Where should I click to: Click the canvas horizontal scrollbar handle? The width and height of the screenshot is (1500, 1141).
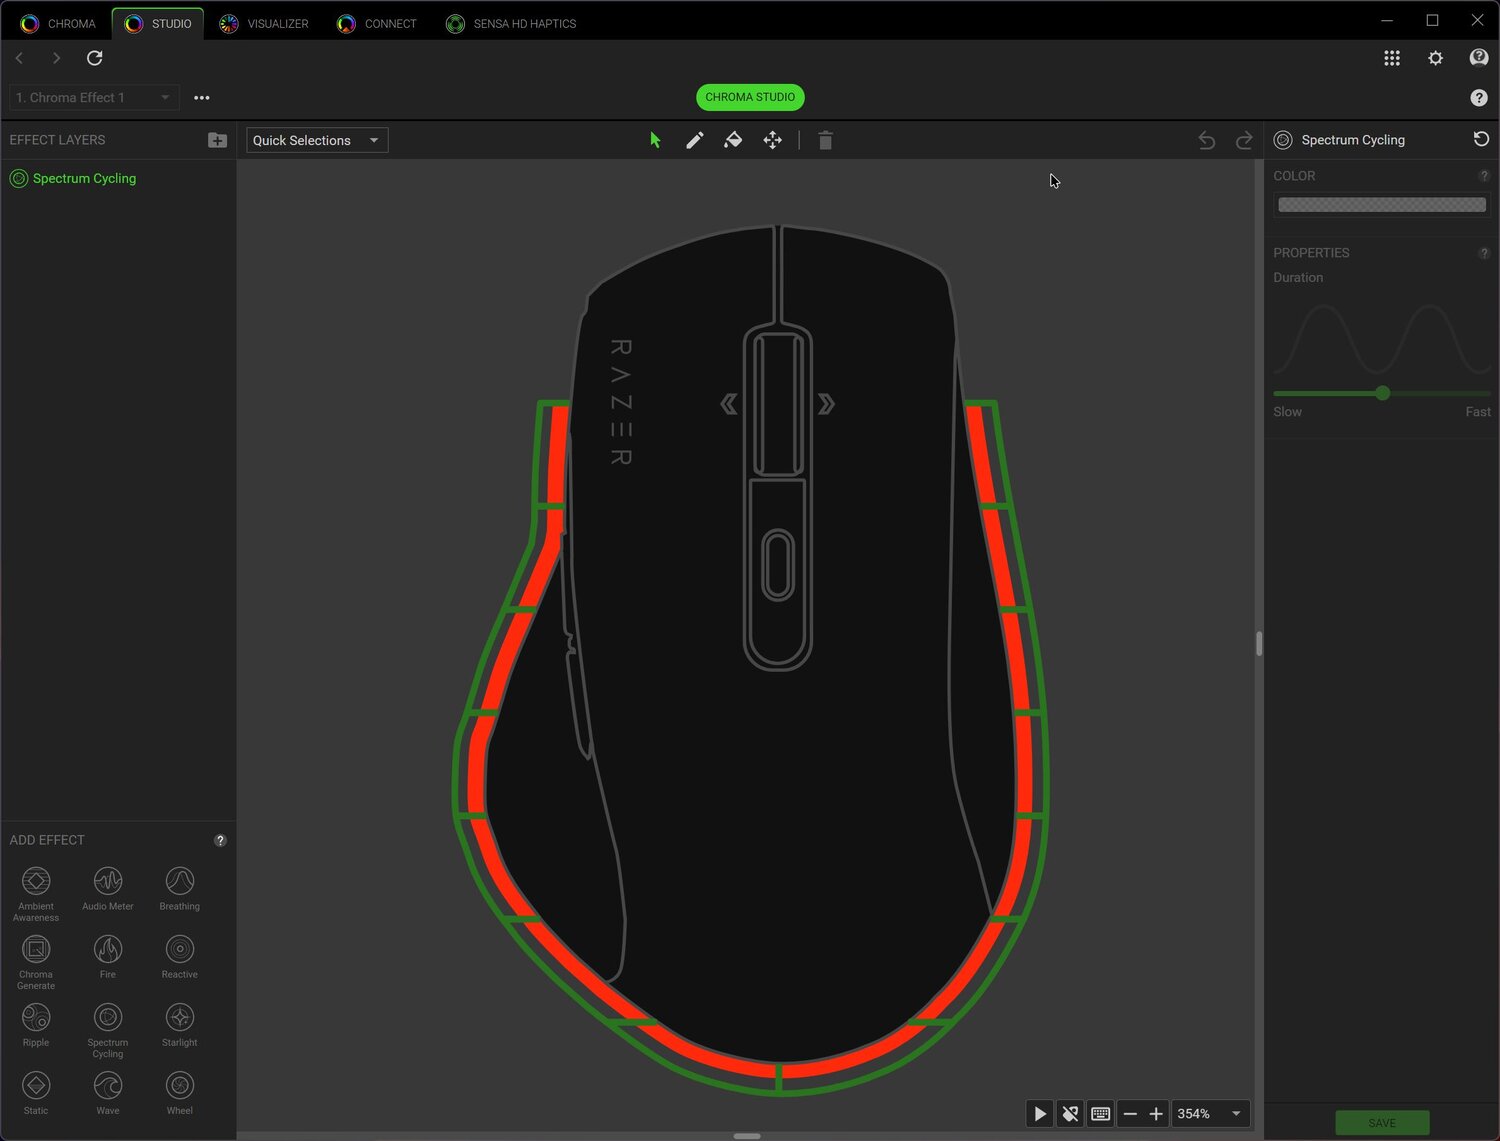[x=747, y=1136]
